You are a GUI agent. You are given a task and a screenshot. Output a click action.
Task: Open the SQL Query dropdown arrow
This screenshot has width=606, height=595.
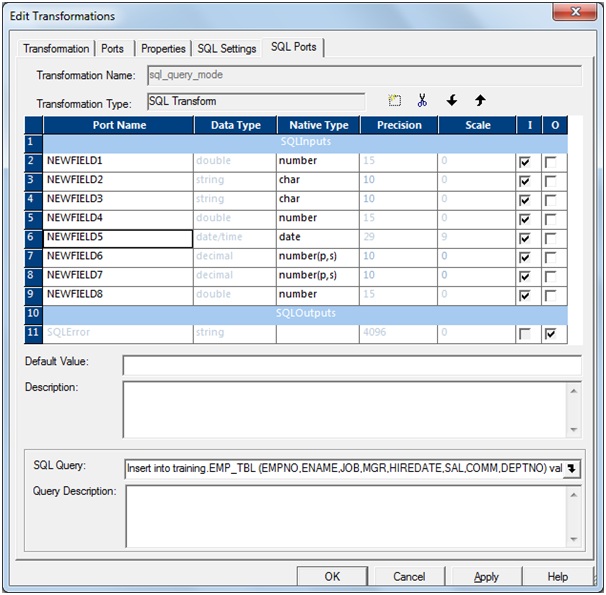[572, 469]
